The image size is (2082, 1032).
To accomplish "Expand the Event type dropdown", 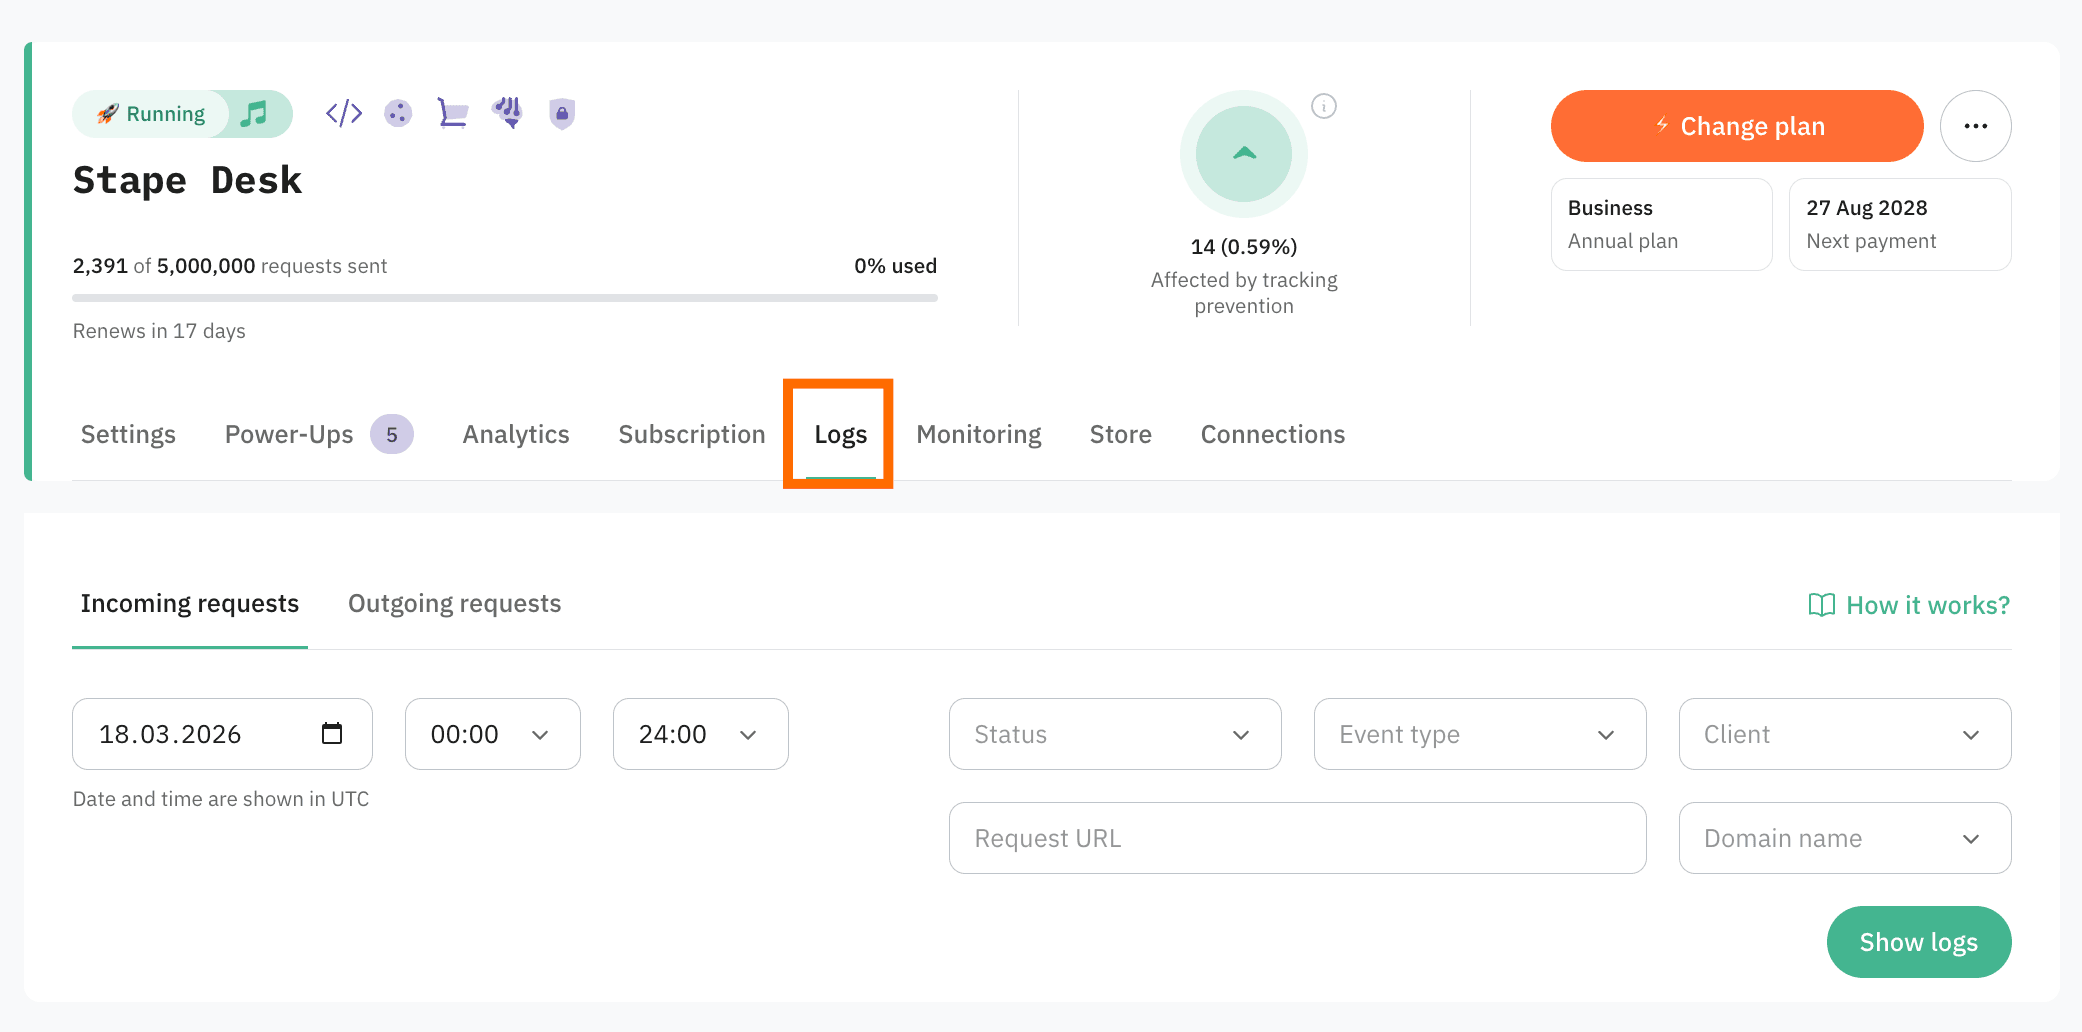I will [1479, 733].
